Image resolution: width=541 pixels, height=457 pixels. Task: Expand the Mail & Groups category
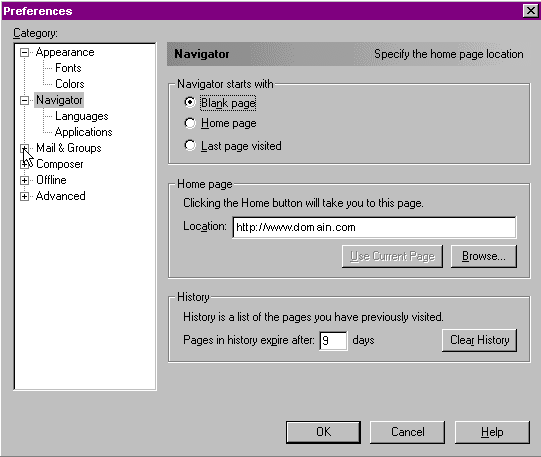point(24,148)
